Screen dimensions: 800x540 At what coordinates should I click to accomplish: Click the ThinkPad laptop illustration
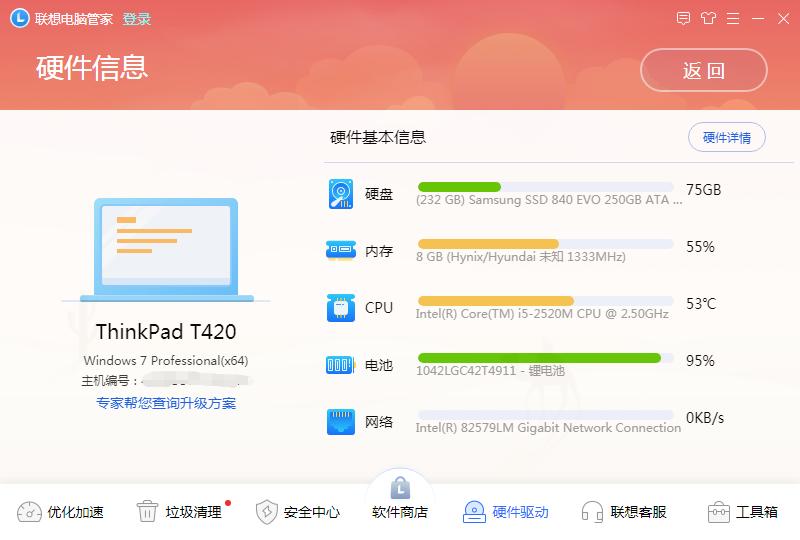click(166, 250)
